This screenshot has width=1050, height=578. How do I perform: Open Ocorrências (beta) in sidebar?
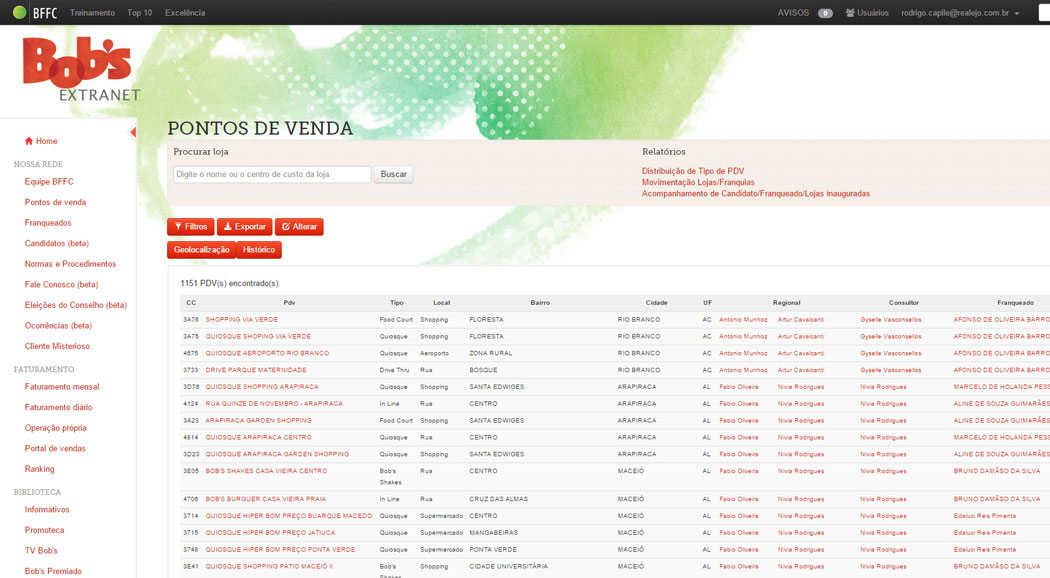pos(58,326)
